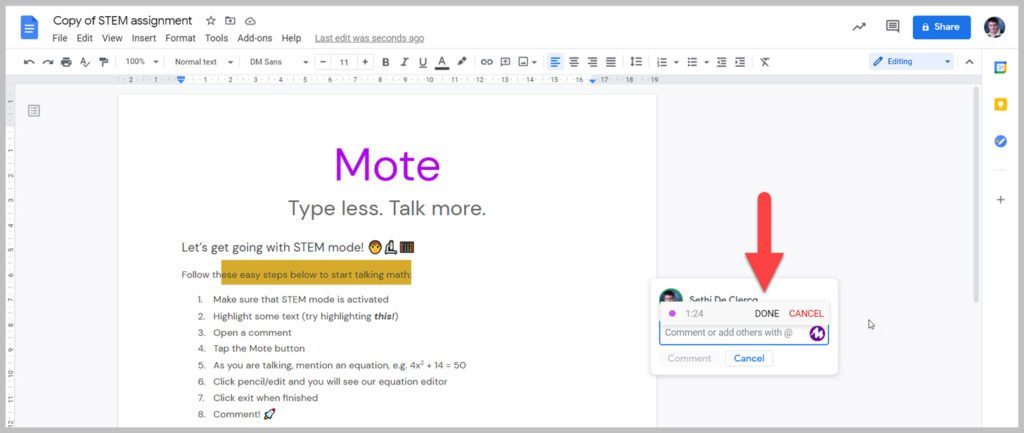Print the document using the printer icon
This screenshot has width=1024, height=433.
tap(66, 62)
